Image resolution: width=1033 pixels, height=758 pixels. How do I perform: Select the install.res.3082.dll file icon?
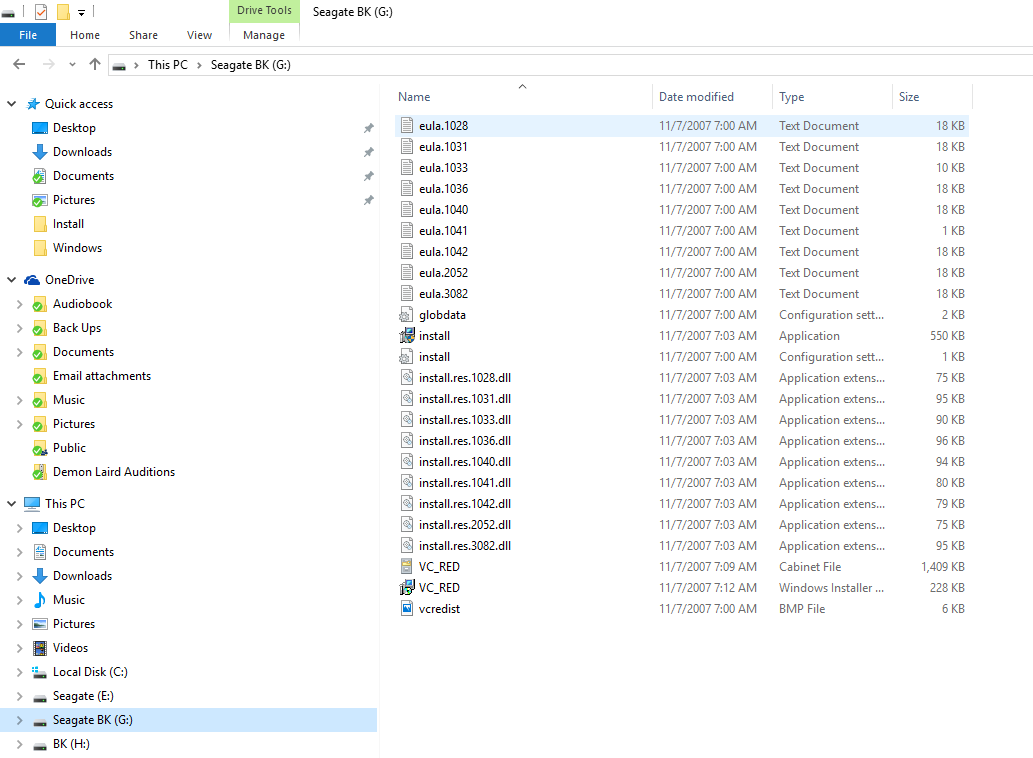407,546
